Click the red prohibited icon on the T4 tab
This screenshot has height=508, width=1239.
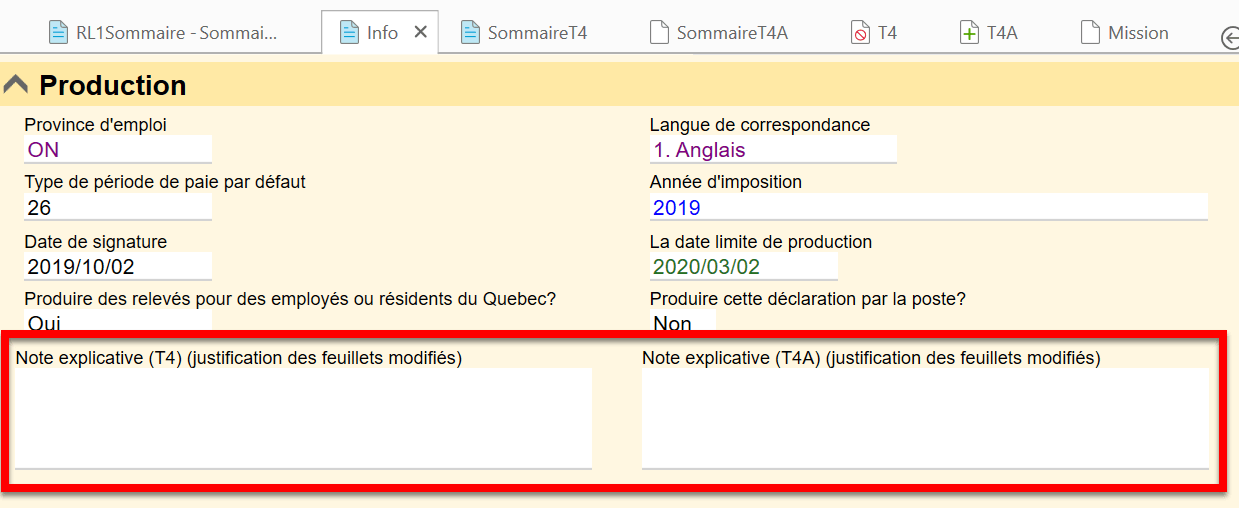pyautogui.click(x=860, y=33)
